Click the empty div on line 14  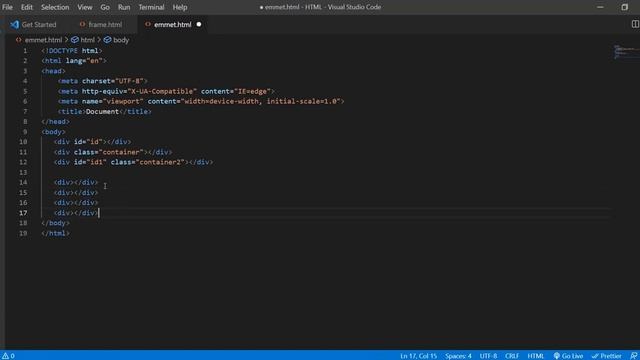coord(76,182)
